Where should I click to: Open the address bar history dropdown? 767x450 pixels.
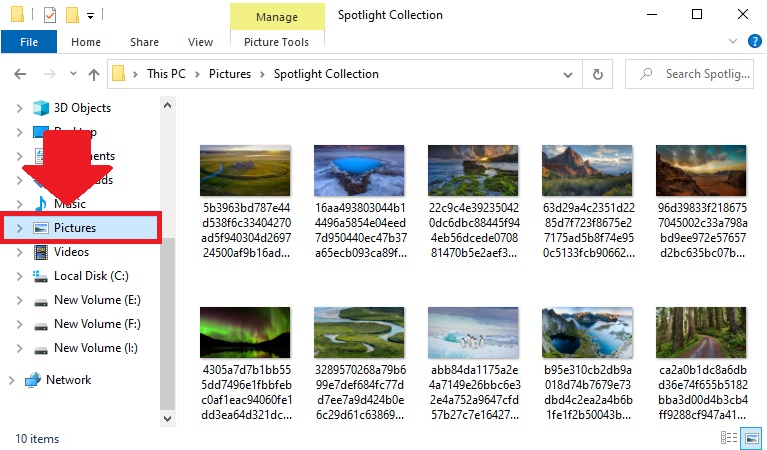point(568,74)
